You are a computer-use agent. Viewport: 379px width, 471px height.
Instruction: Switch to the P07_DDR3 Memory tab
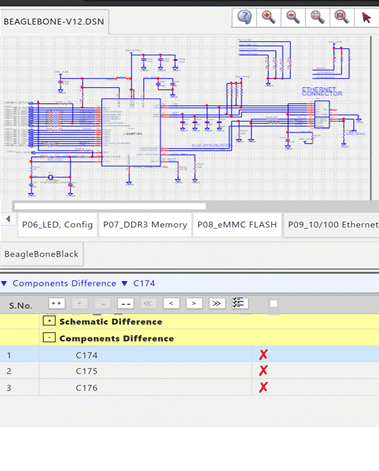(145, 225)
